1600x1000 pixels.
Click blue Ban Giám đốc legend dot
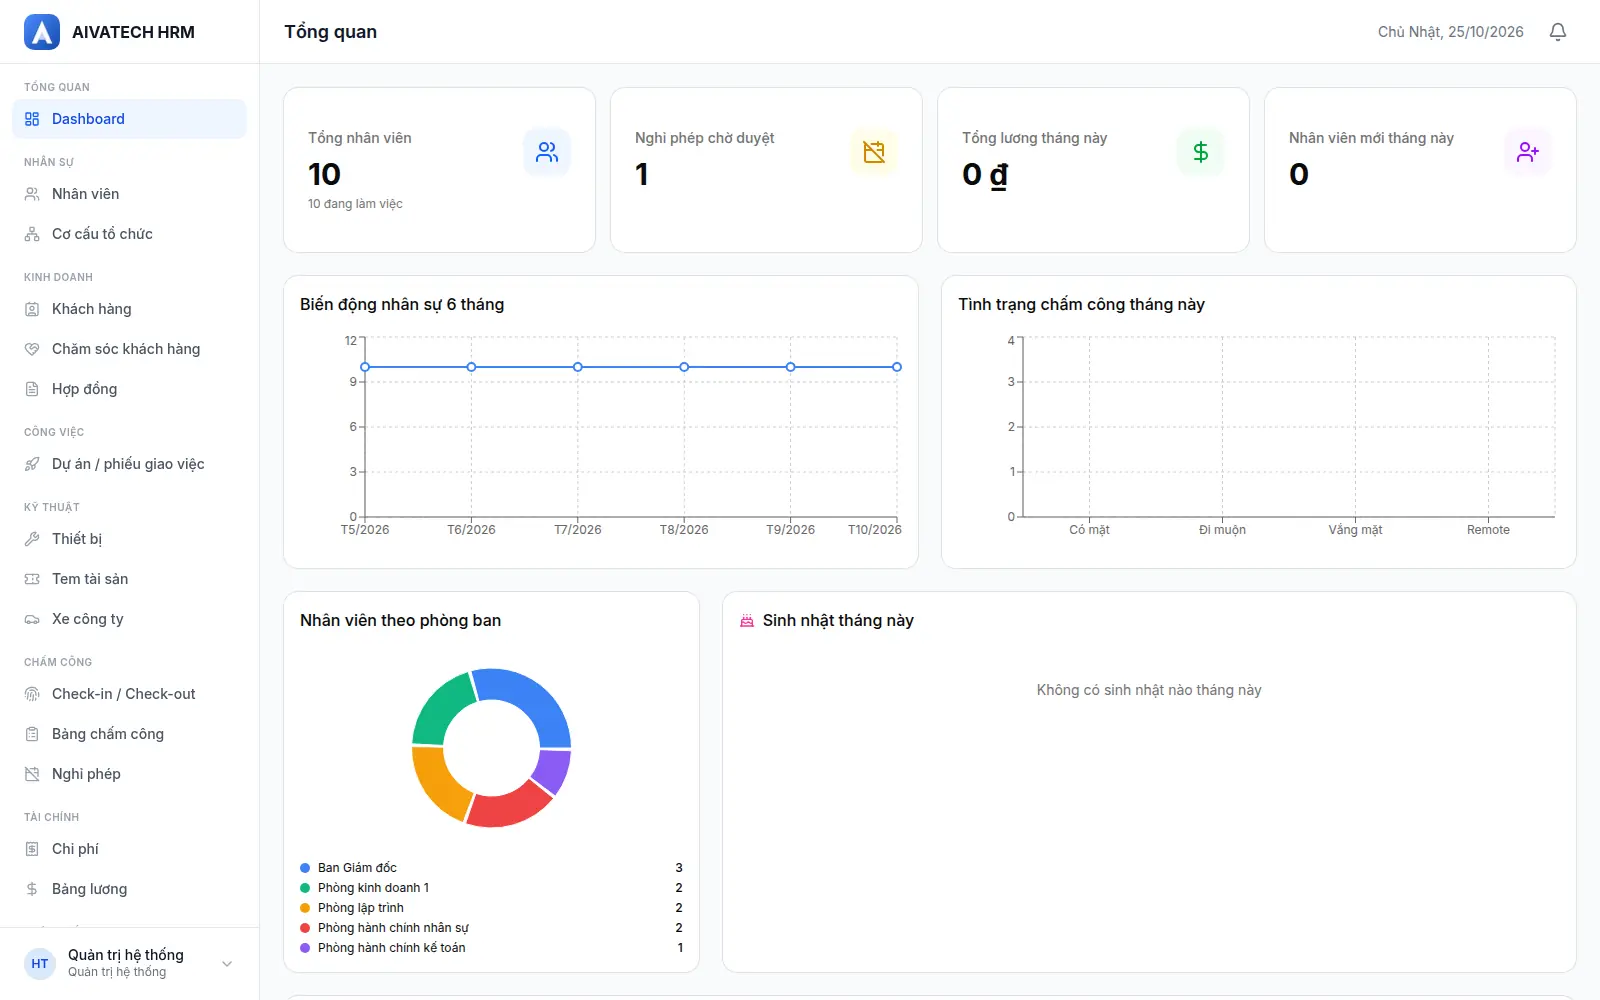[305, 868]
